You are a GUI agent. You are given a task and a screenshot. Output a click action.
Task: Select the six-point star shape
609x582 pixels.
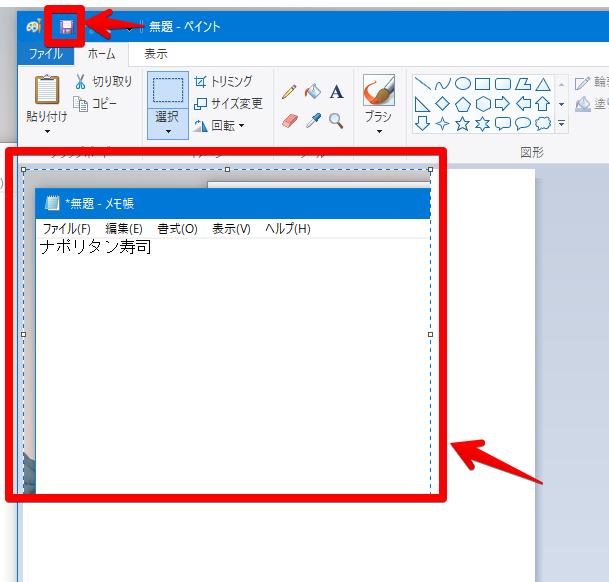pyautogui.click(x=482, y=124)
